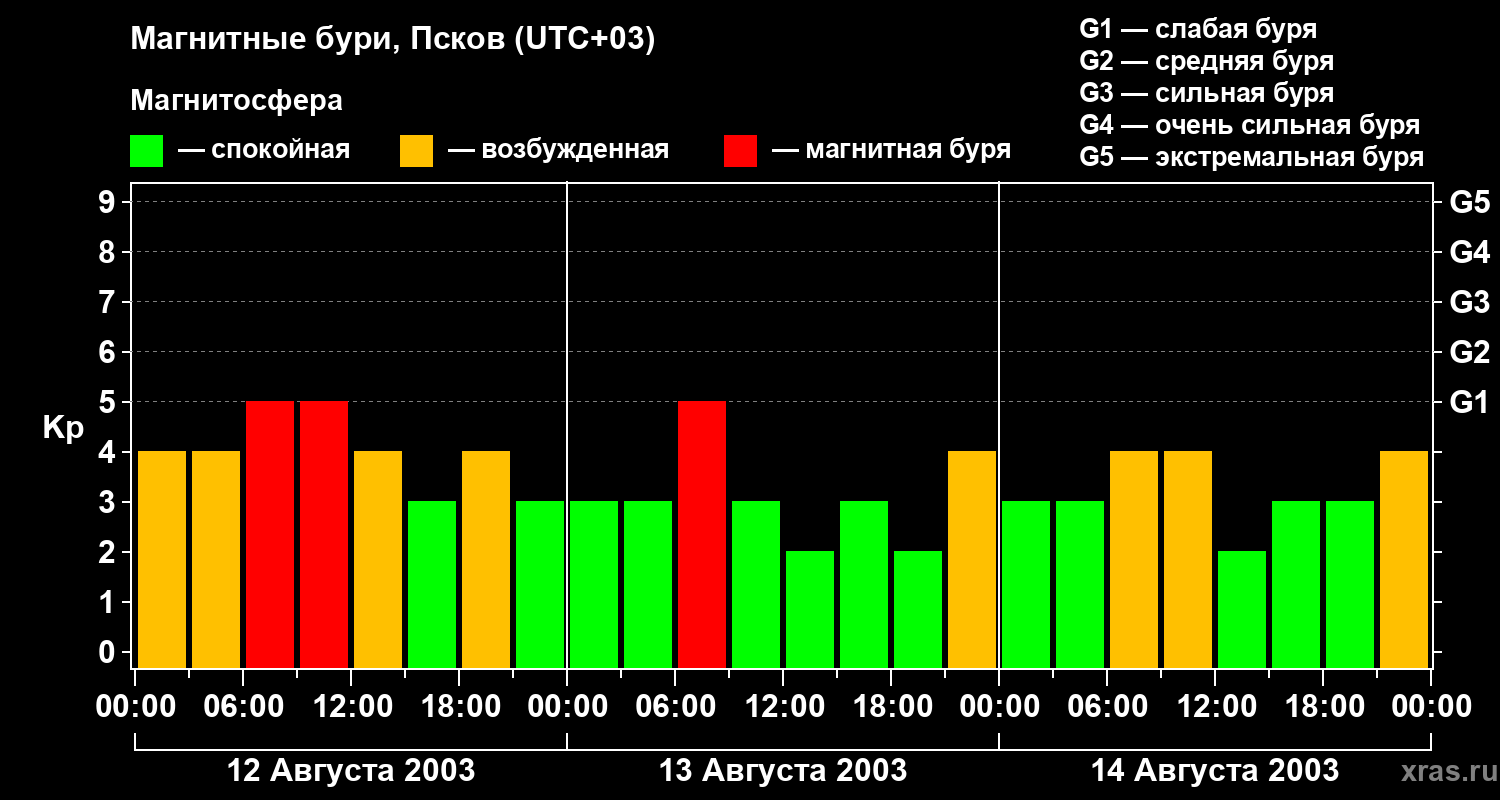Click the 'Магнитосфера' legend heading

pos(236,101)
